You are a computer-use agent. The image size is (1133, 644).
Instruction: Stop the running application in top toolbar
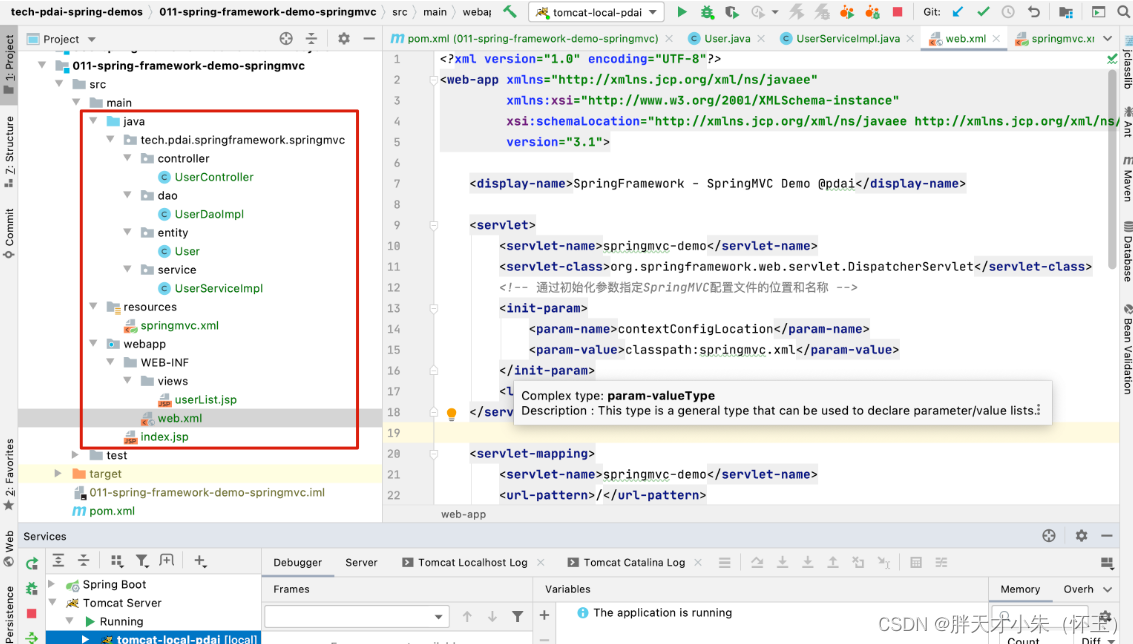[897, 12]
